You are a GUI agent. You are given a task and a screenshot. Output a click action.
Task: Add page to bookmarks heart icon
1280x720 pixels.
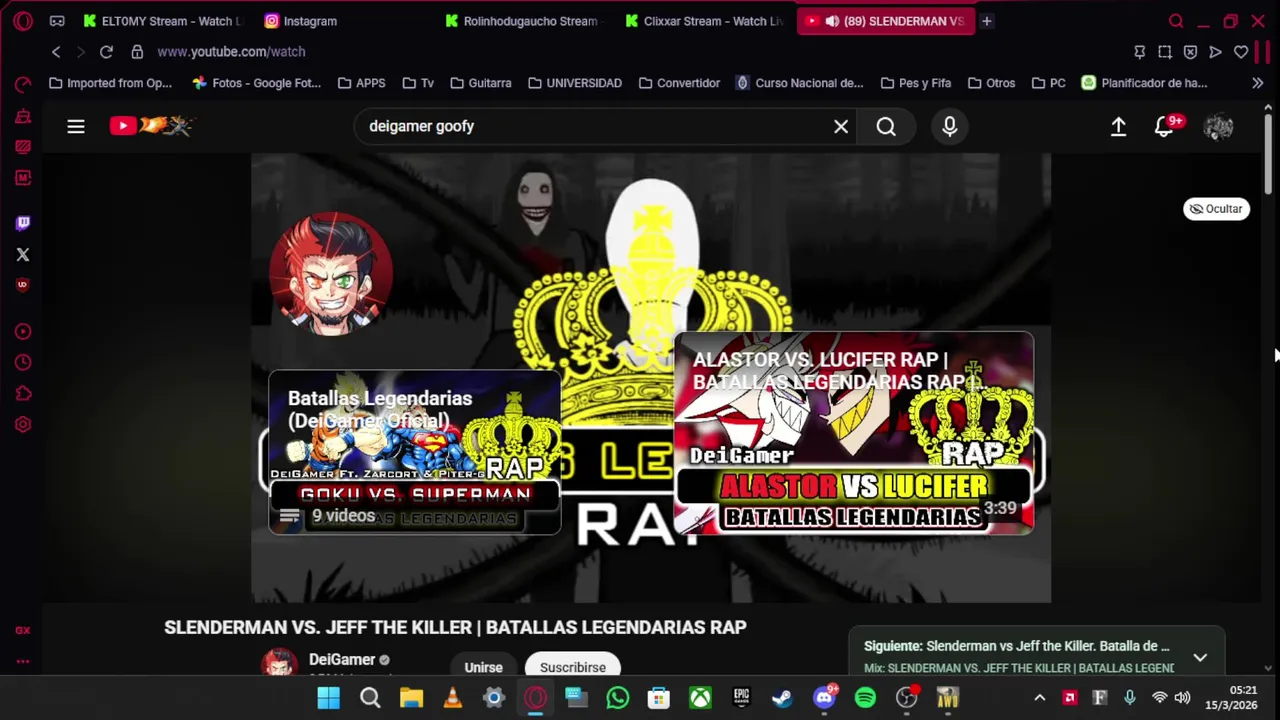(1241, 52)
